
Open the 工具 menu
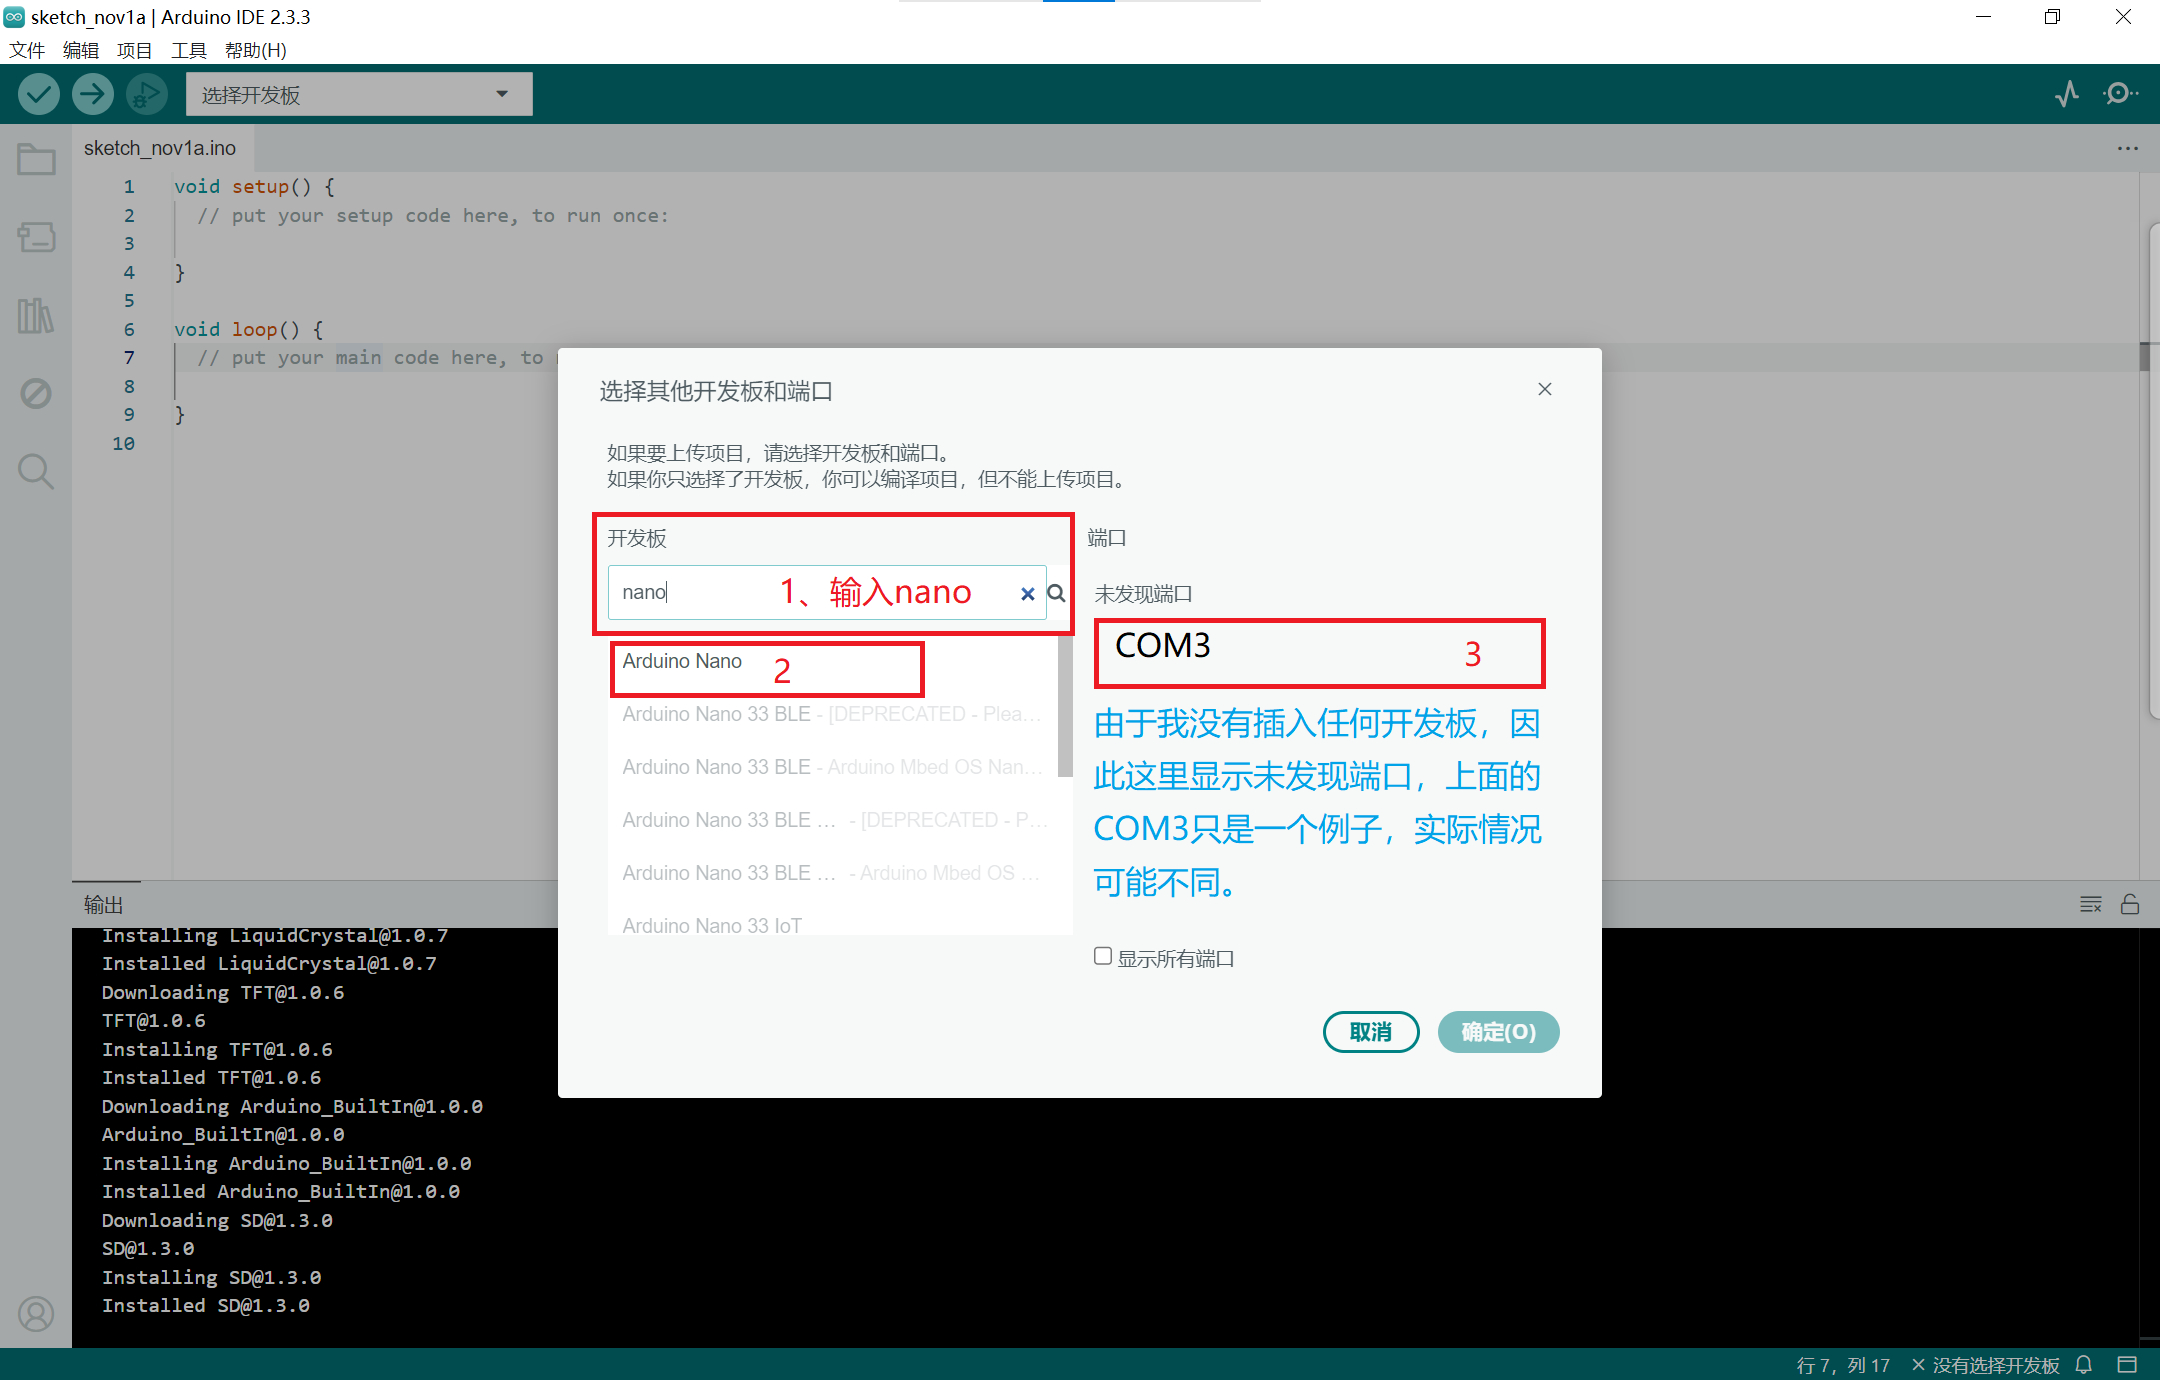click(188, 50)
